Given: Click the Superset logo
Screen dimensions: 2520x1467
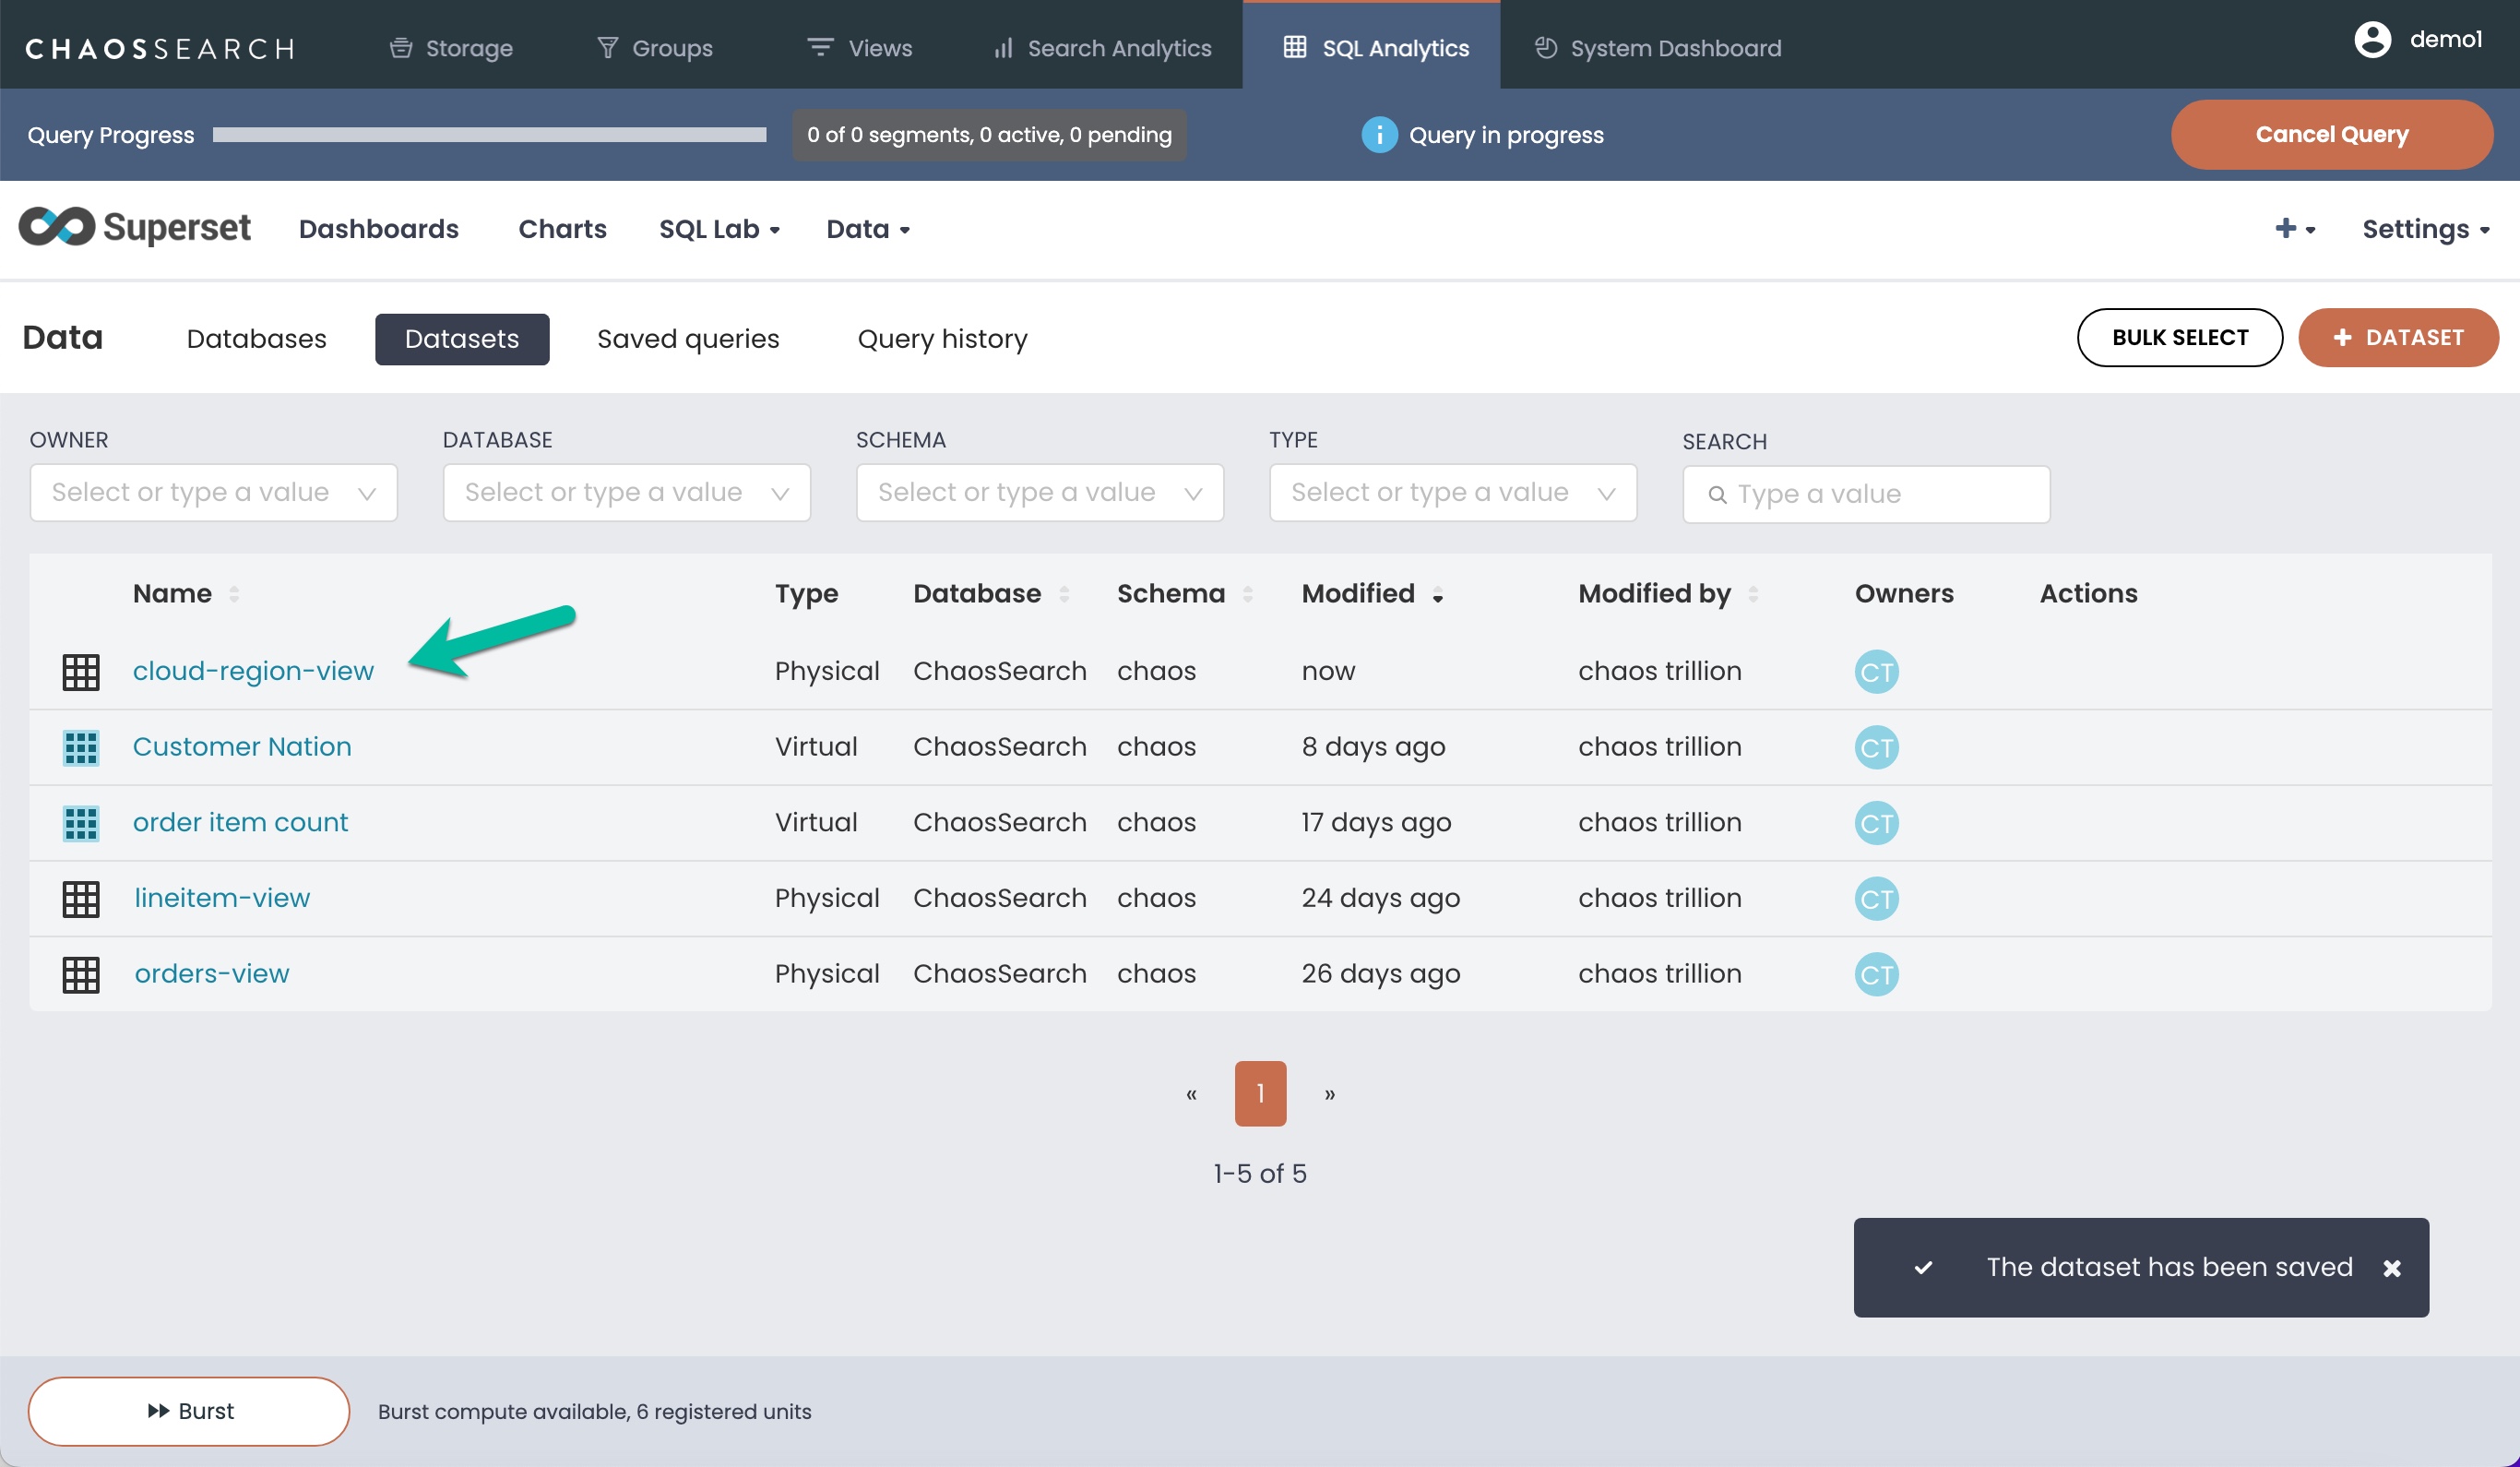Looking at the screenshot, I should click(x=135, y=228).
